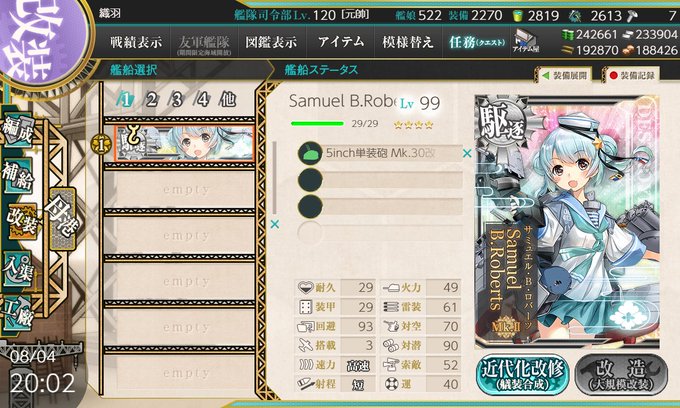Switch to the 他 other ships tab
The height and width of the screenshot is (408, 680).
click(227, 100)
